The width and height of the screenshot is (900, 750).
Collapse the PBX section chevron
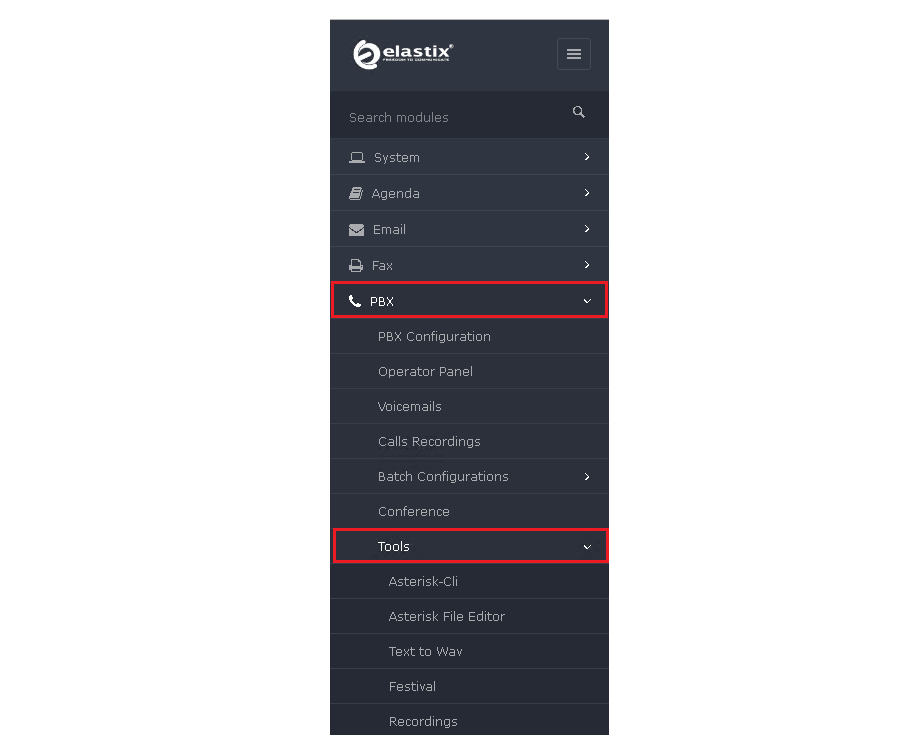coord(587,301)
